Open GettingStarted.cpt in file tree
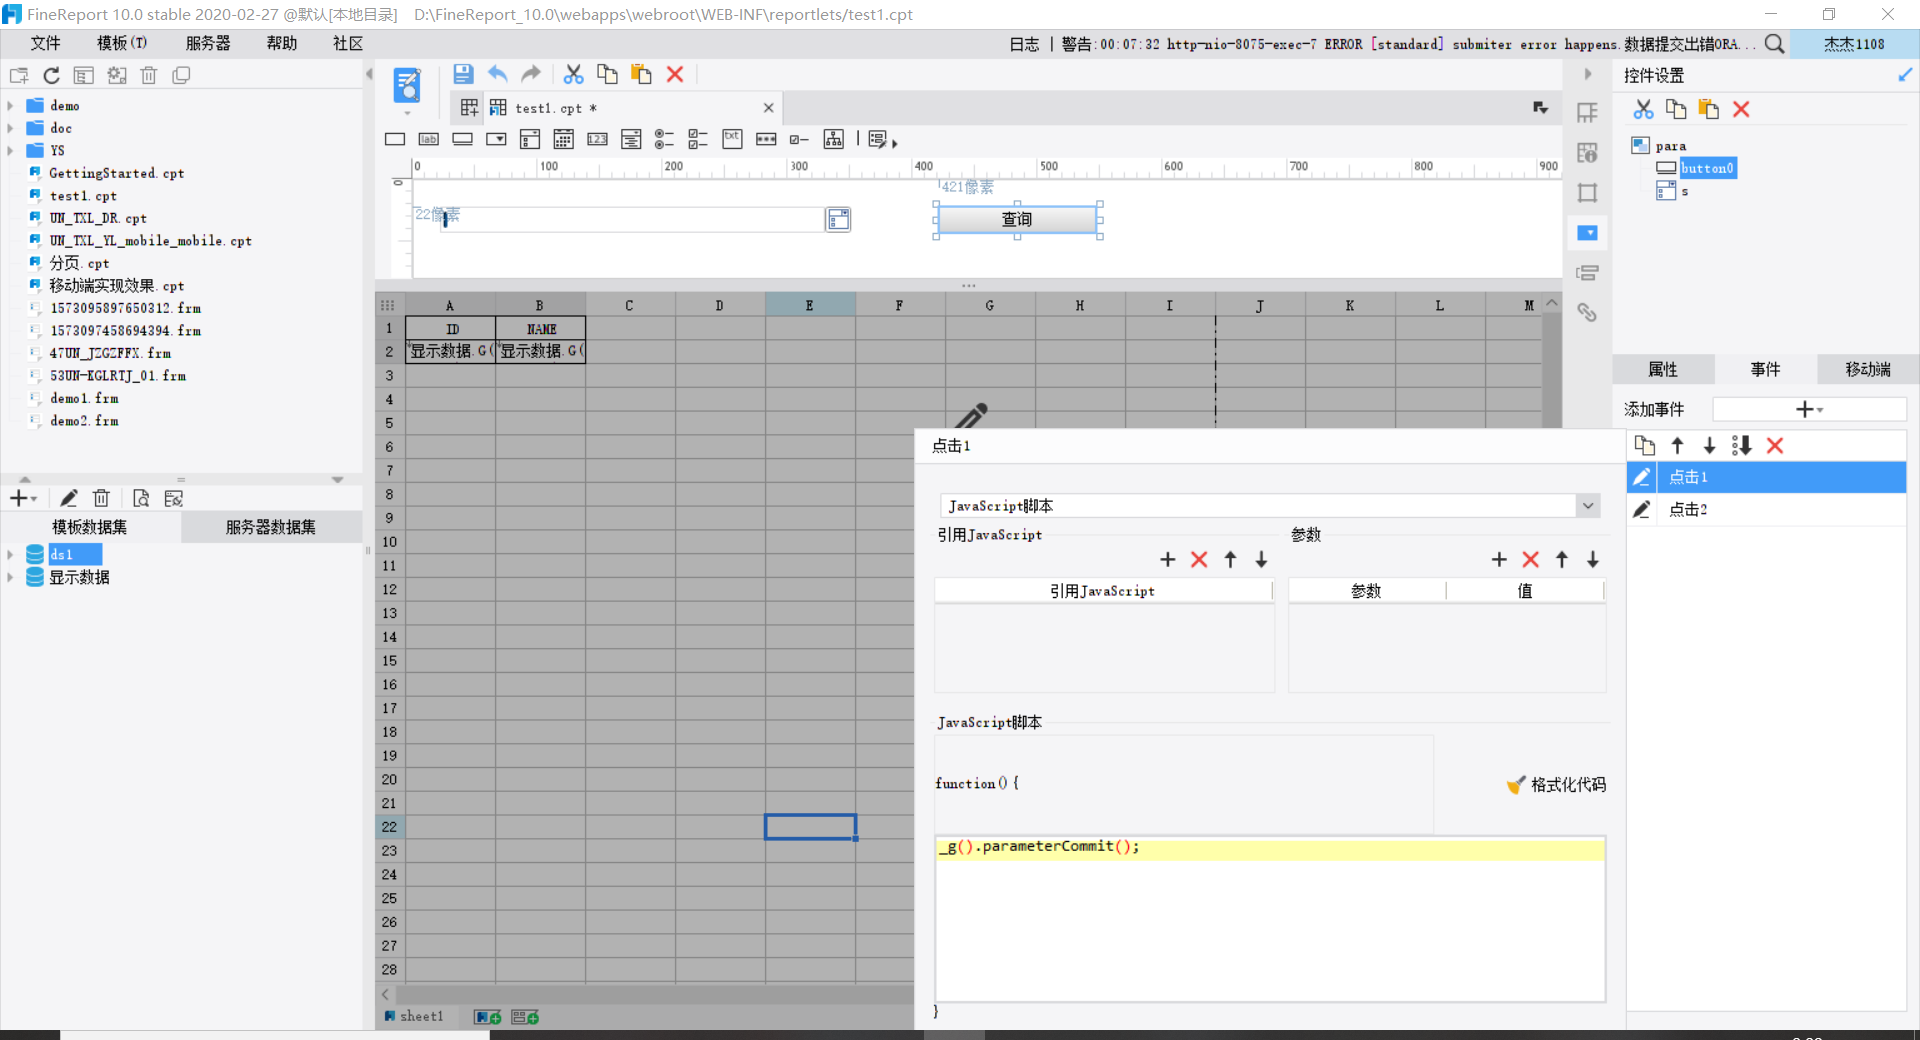 [x=116, y=173]
